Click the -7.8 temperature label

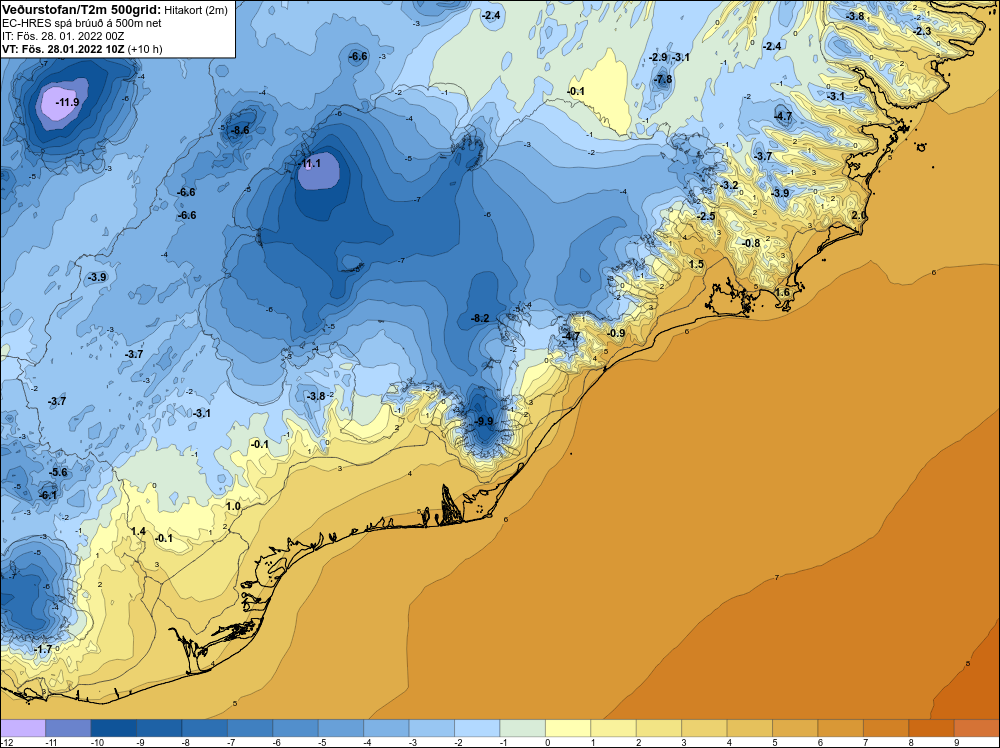coord(663,80)
